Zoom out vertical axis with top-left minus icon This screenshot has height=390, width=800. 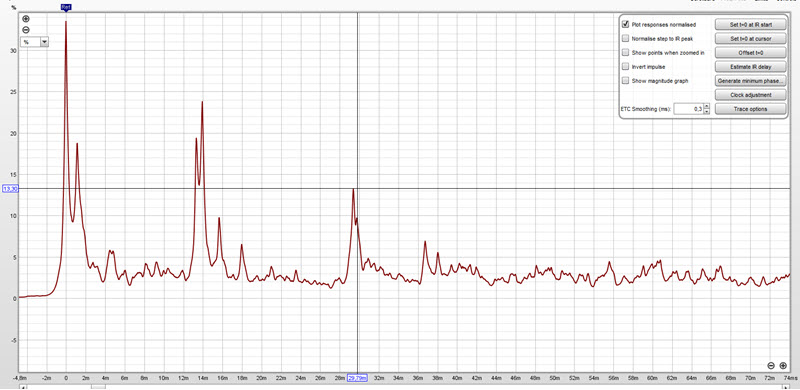click(26, 30)
